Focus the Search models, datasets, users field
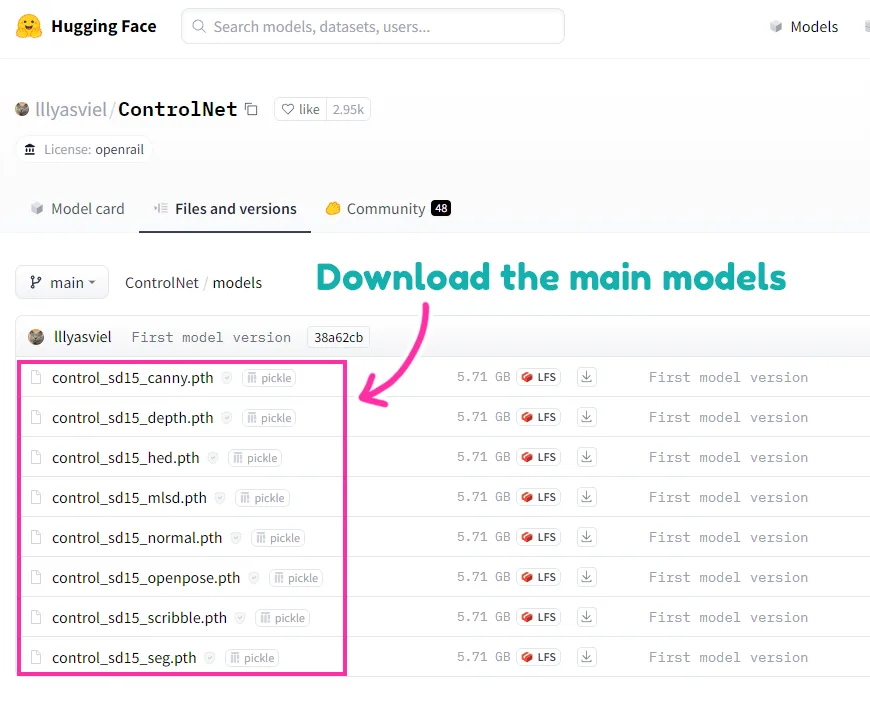 373,26
